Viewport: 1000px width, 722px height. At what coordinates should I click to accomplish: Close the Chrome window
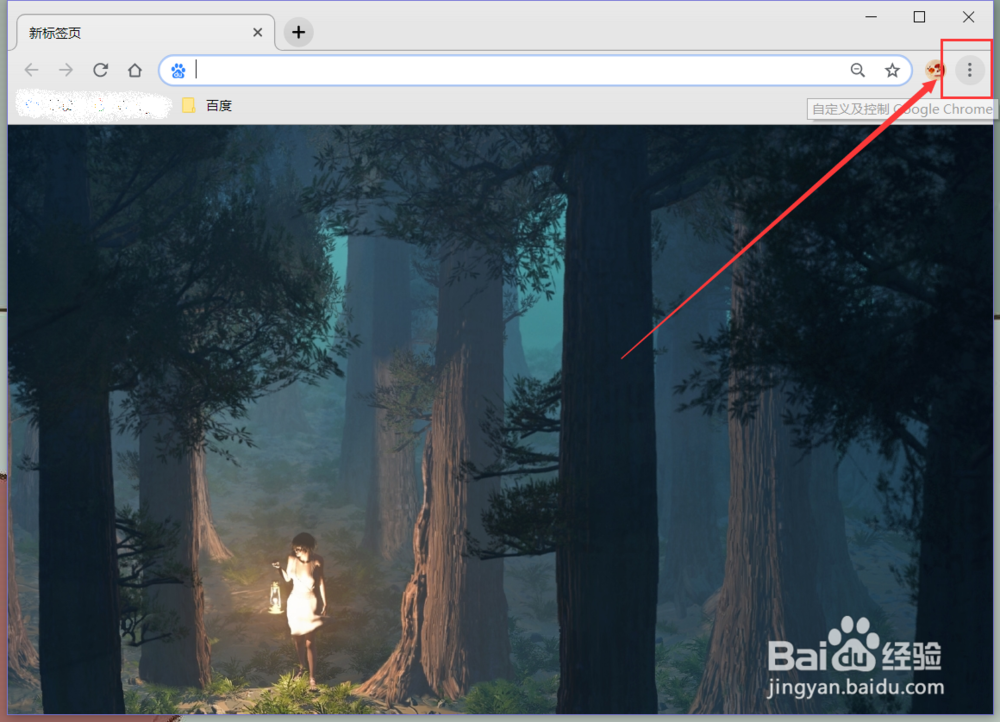968,17
